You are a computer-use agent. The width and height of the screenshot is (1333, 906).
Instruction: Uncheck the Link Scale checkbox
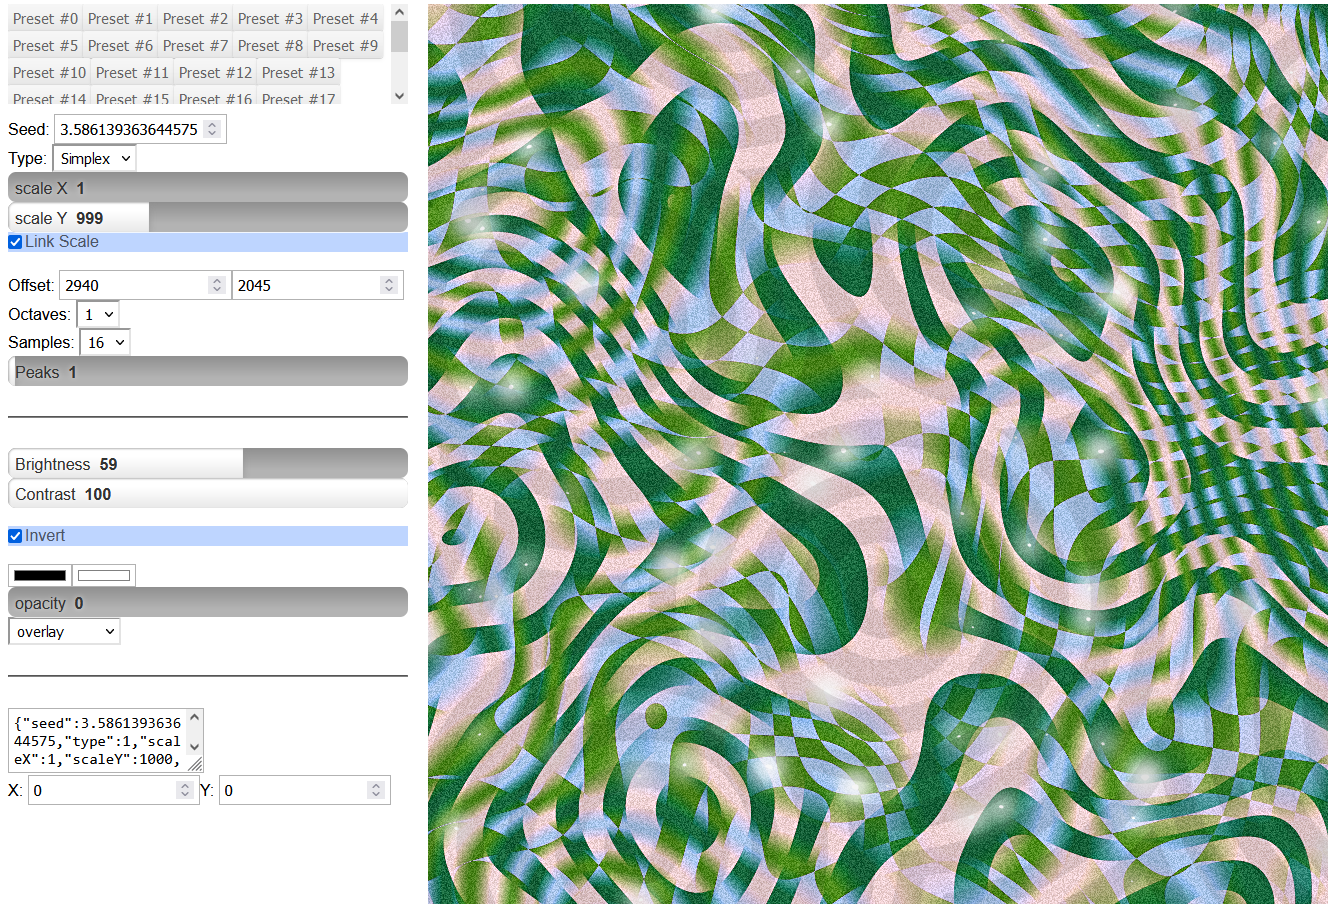point(15,242)
